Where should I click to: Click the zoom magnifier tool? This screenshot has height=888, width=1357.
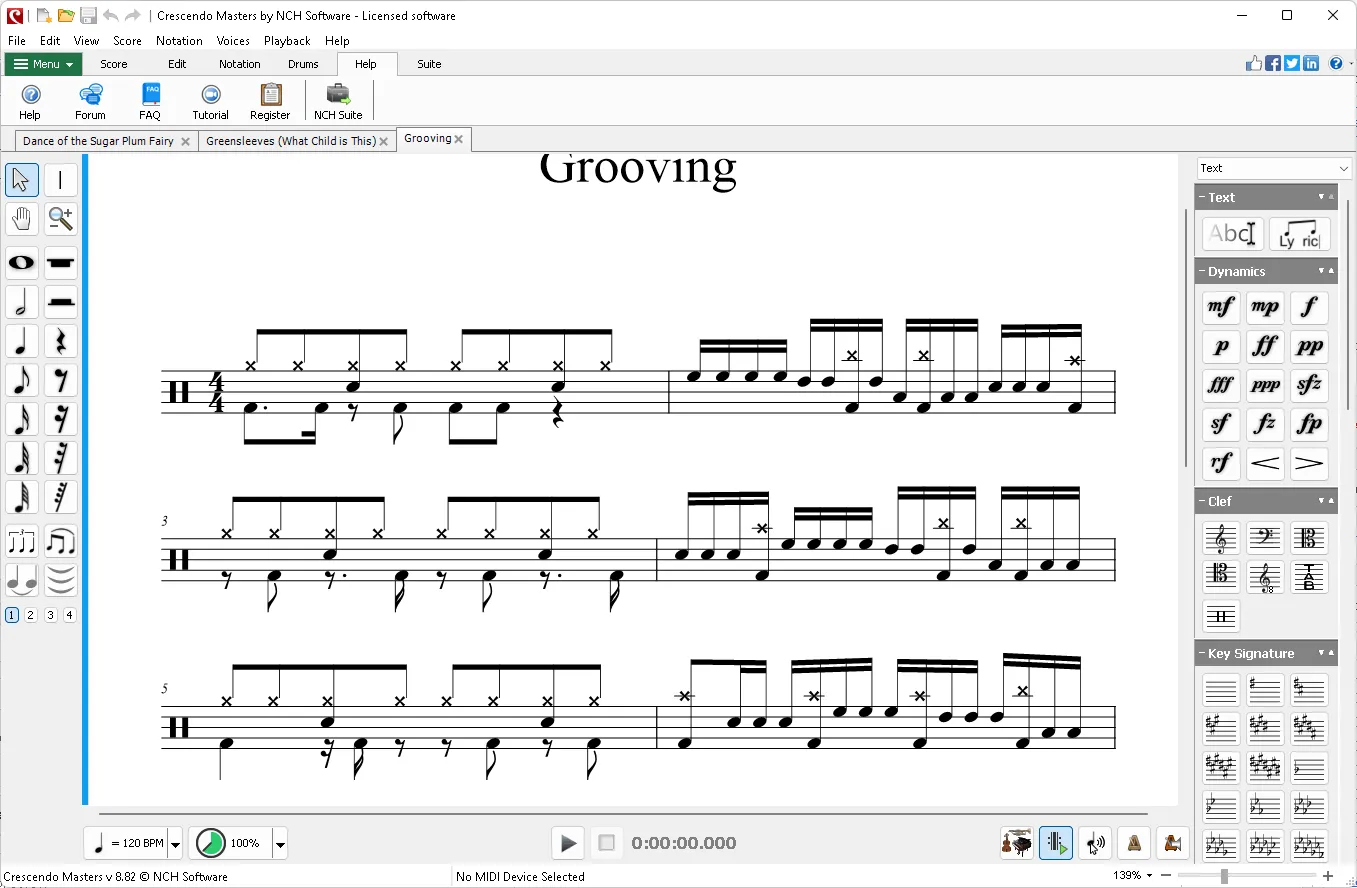61,218
